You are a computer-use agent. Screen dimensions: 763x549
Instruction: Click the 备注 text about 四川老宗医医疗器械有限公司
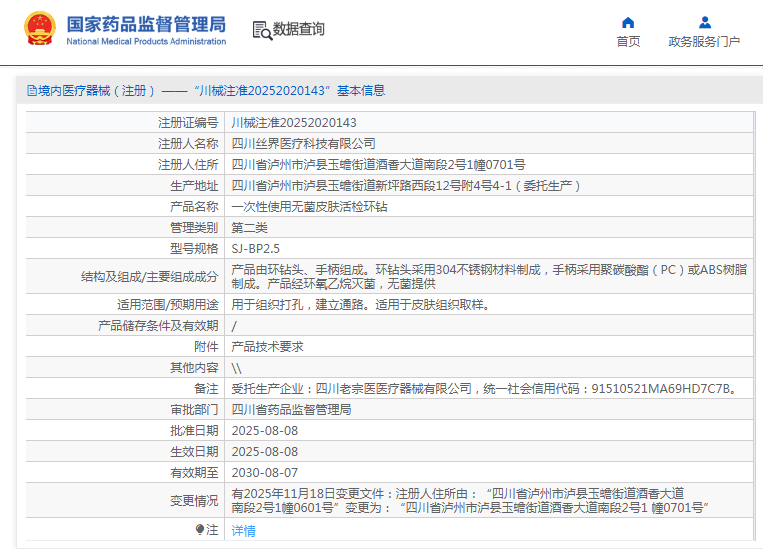coord(484,388)
